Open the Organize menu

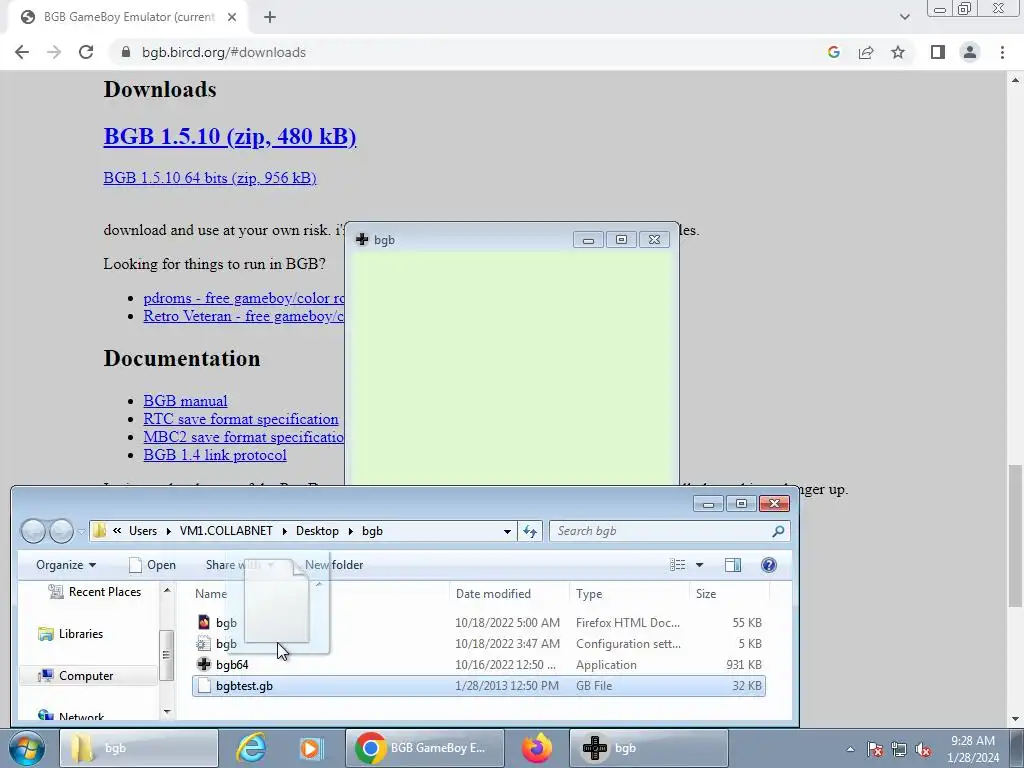tap(66, 565)
